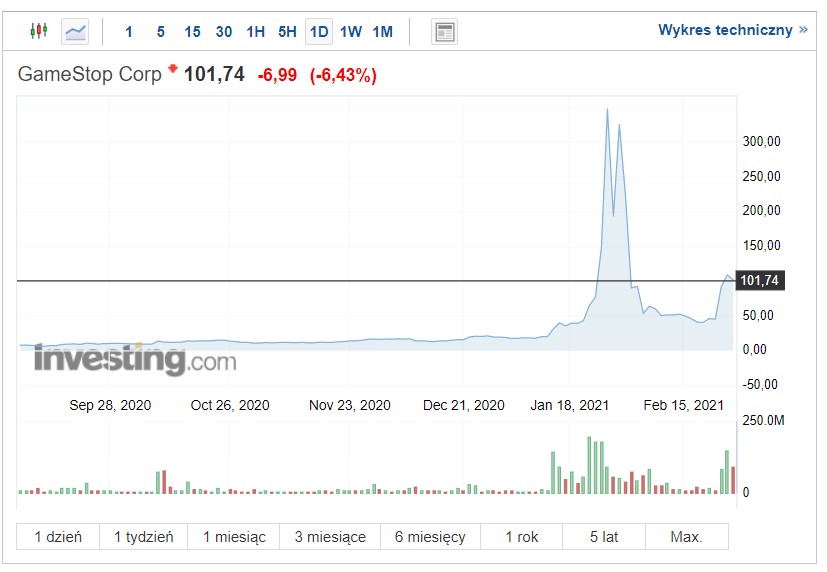Click the 50,00 price axis label
Screen dimensions: 827x572
point(758,315)
